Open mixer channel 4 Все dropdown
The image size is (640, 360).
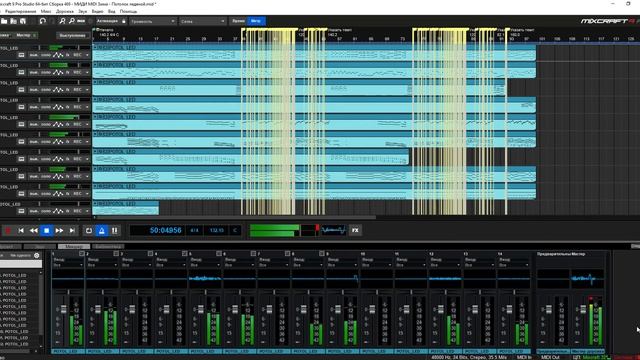click(x=171, y=265)
